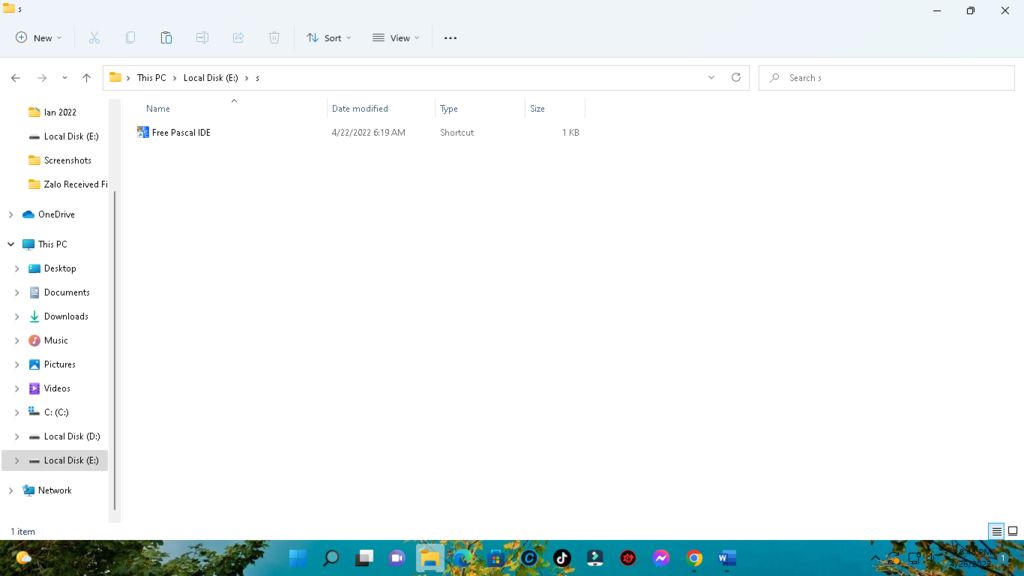
Task: Click the Paste clipboard icon
Action: pyautogui.click(x=167, y=38)
